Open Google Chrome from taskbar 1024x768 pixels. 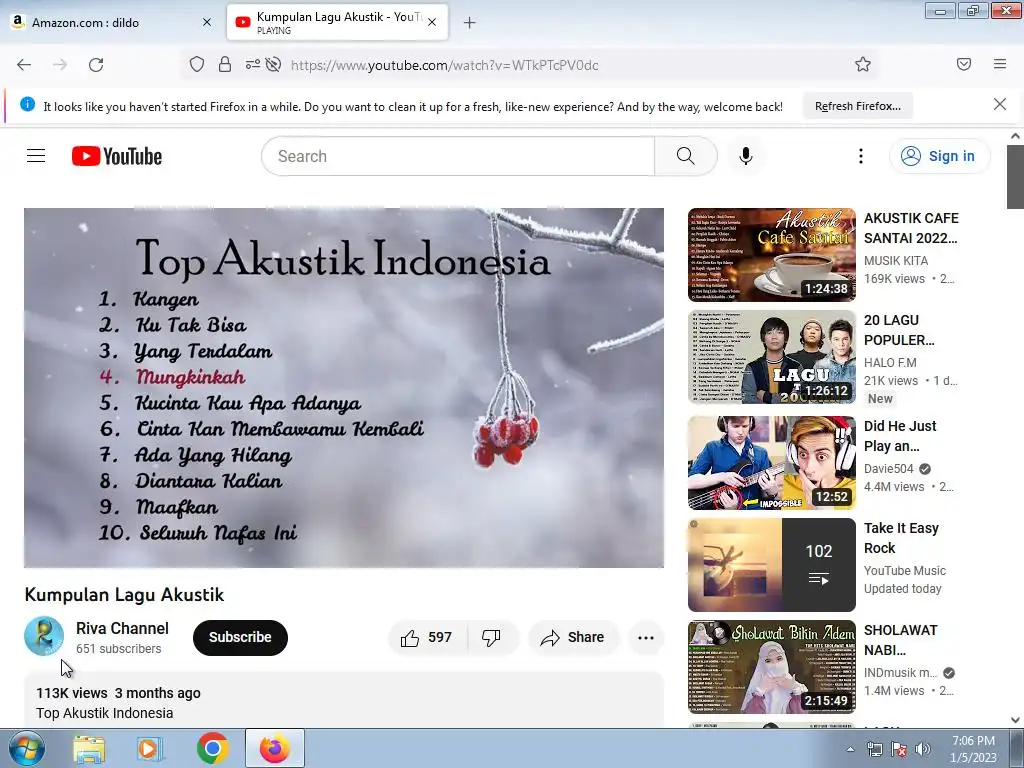pyautogui.click(x=212, y=748)
